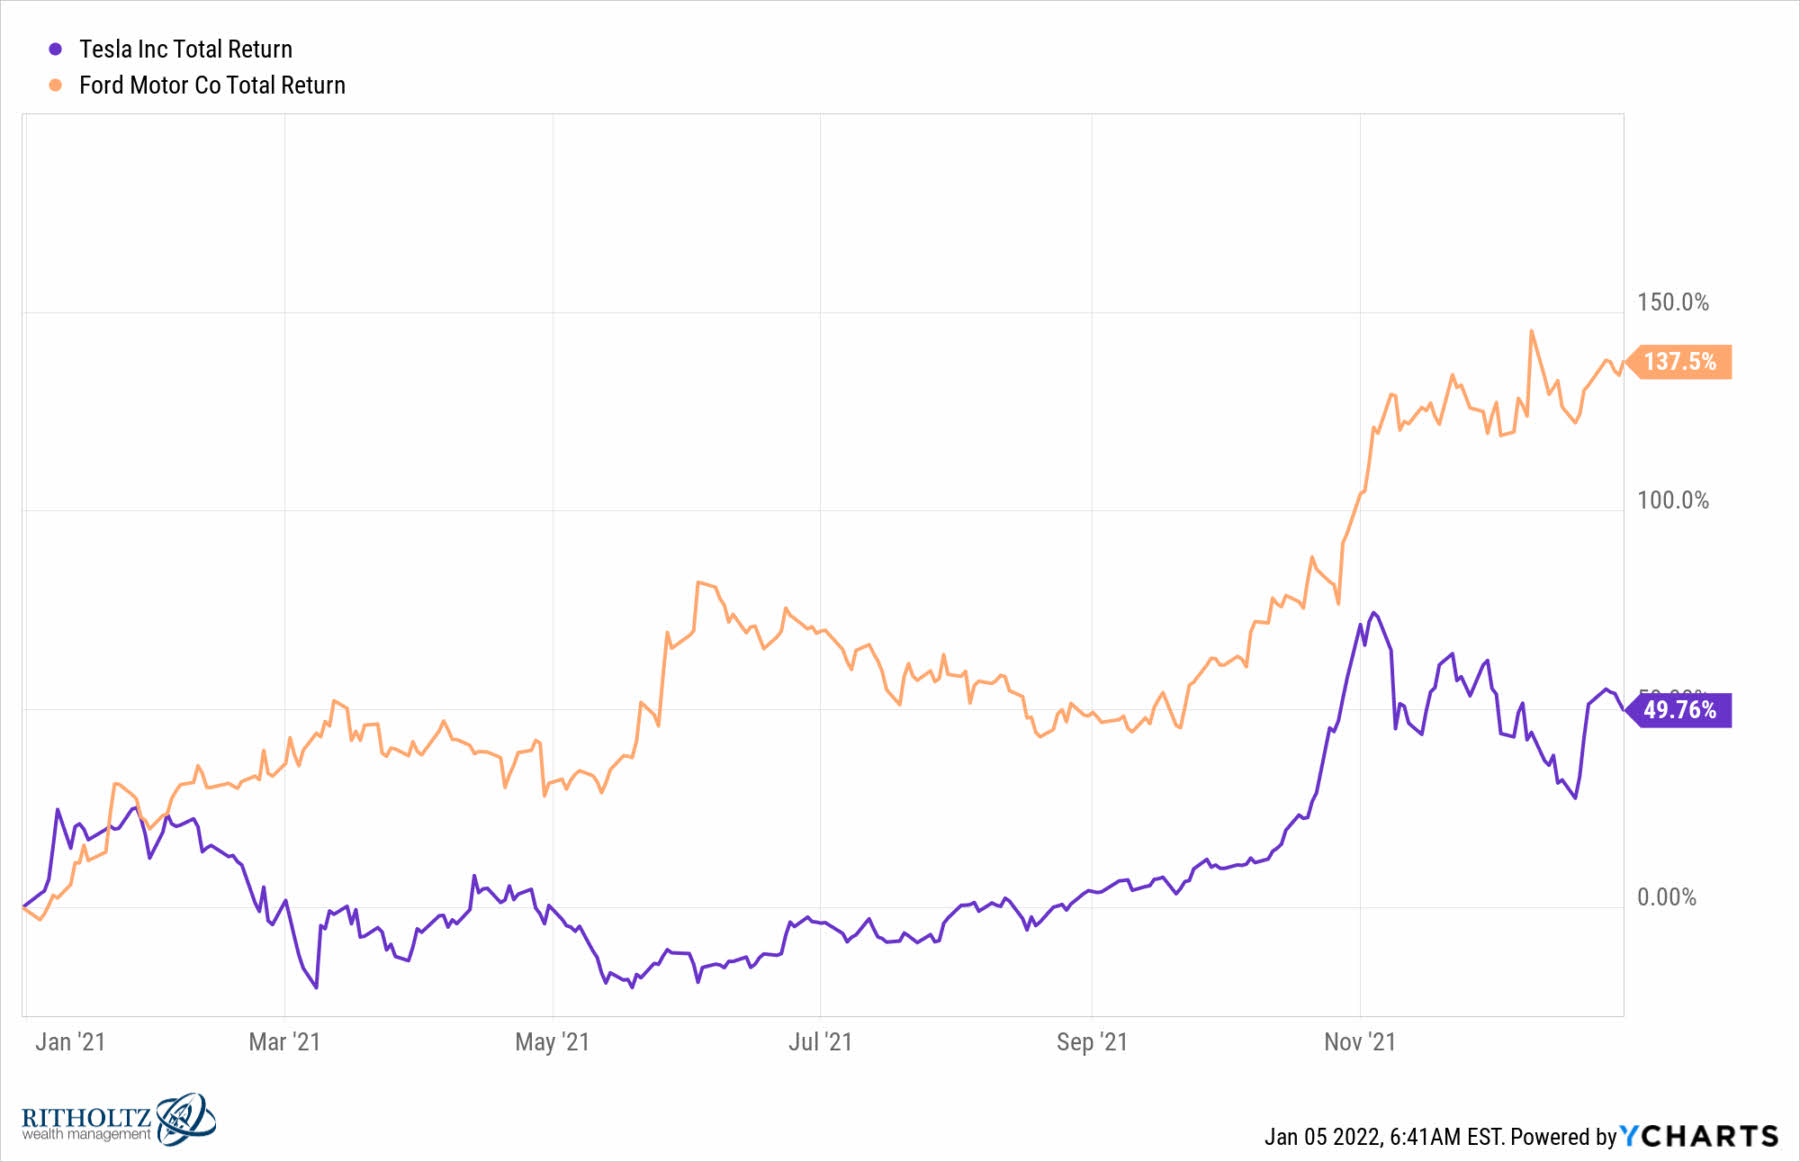Click the purple Tesla legend dot
Image resolution: width=1800 pixels, height=1162 pixels.
pos(56,49)
